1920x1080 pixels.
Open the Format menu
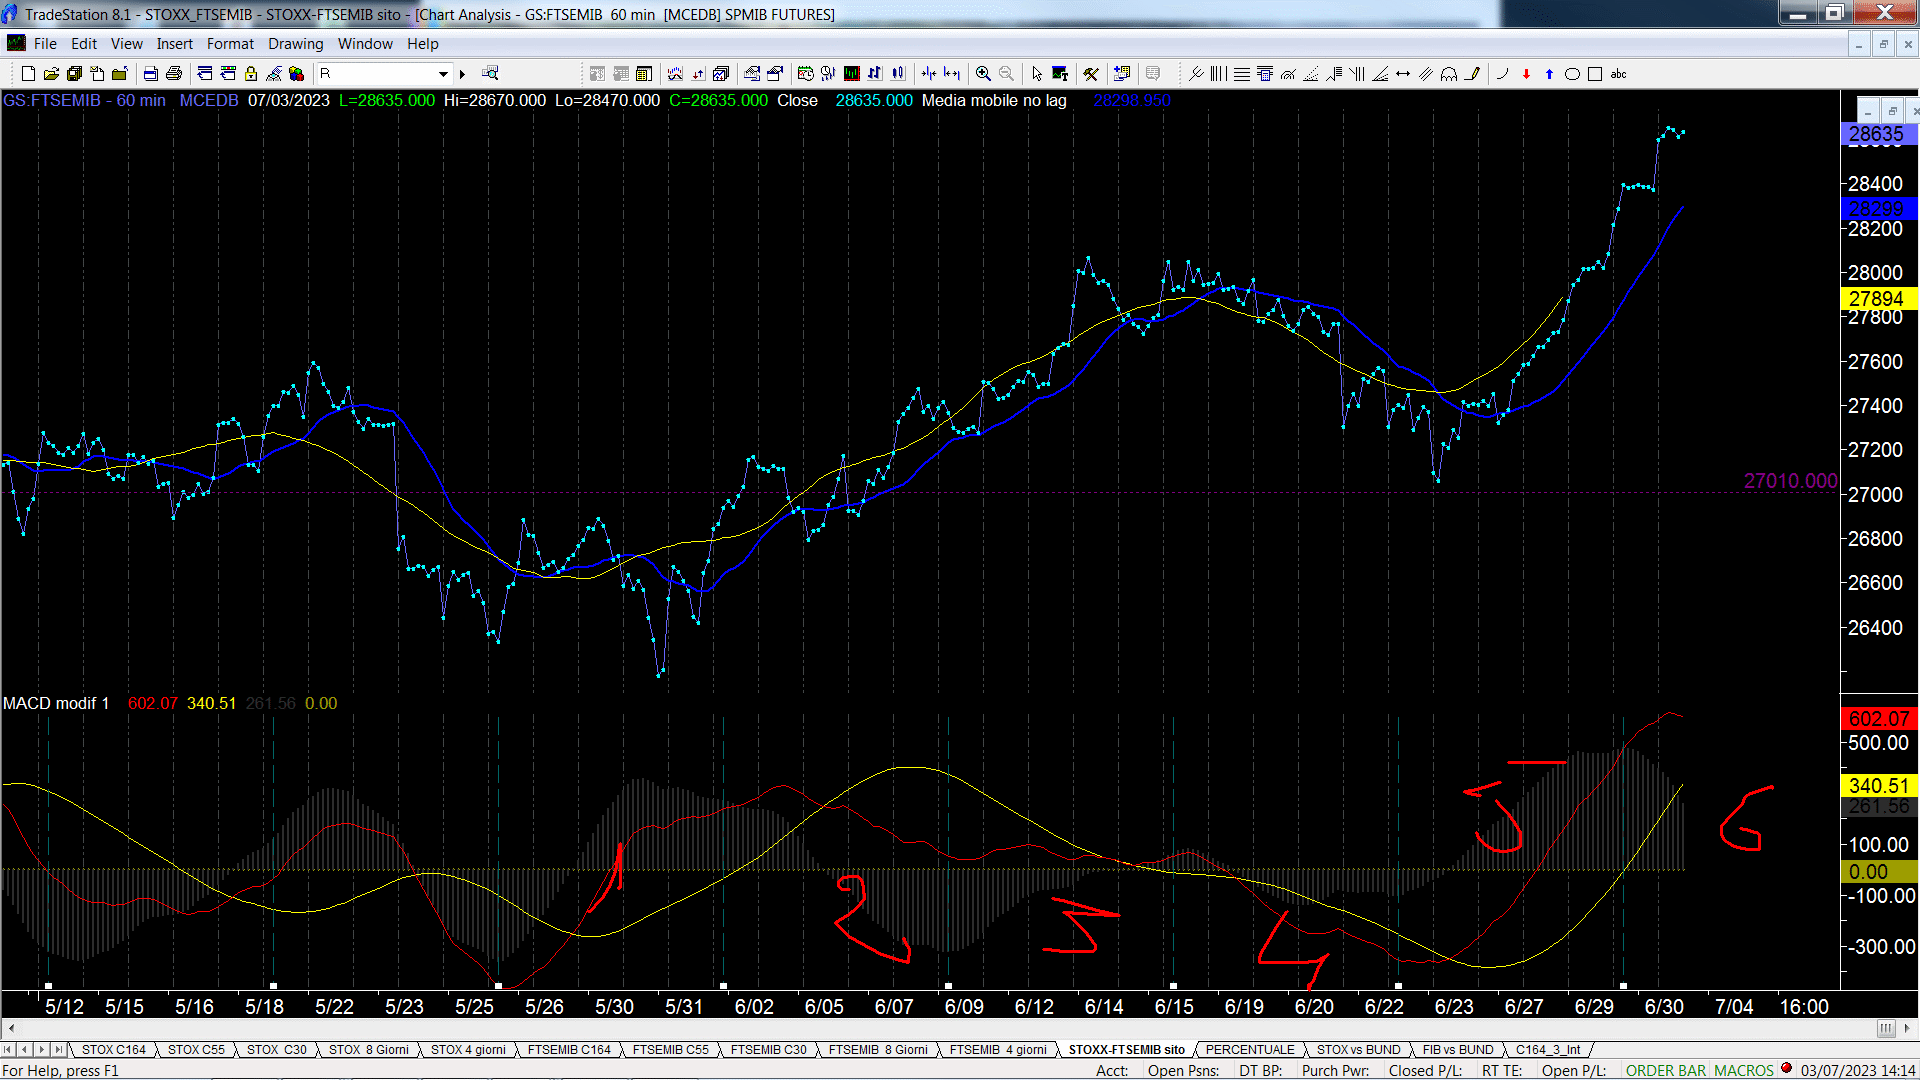tap(230, 44)
